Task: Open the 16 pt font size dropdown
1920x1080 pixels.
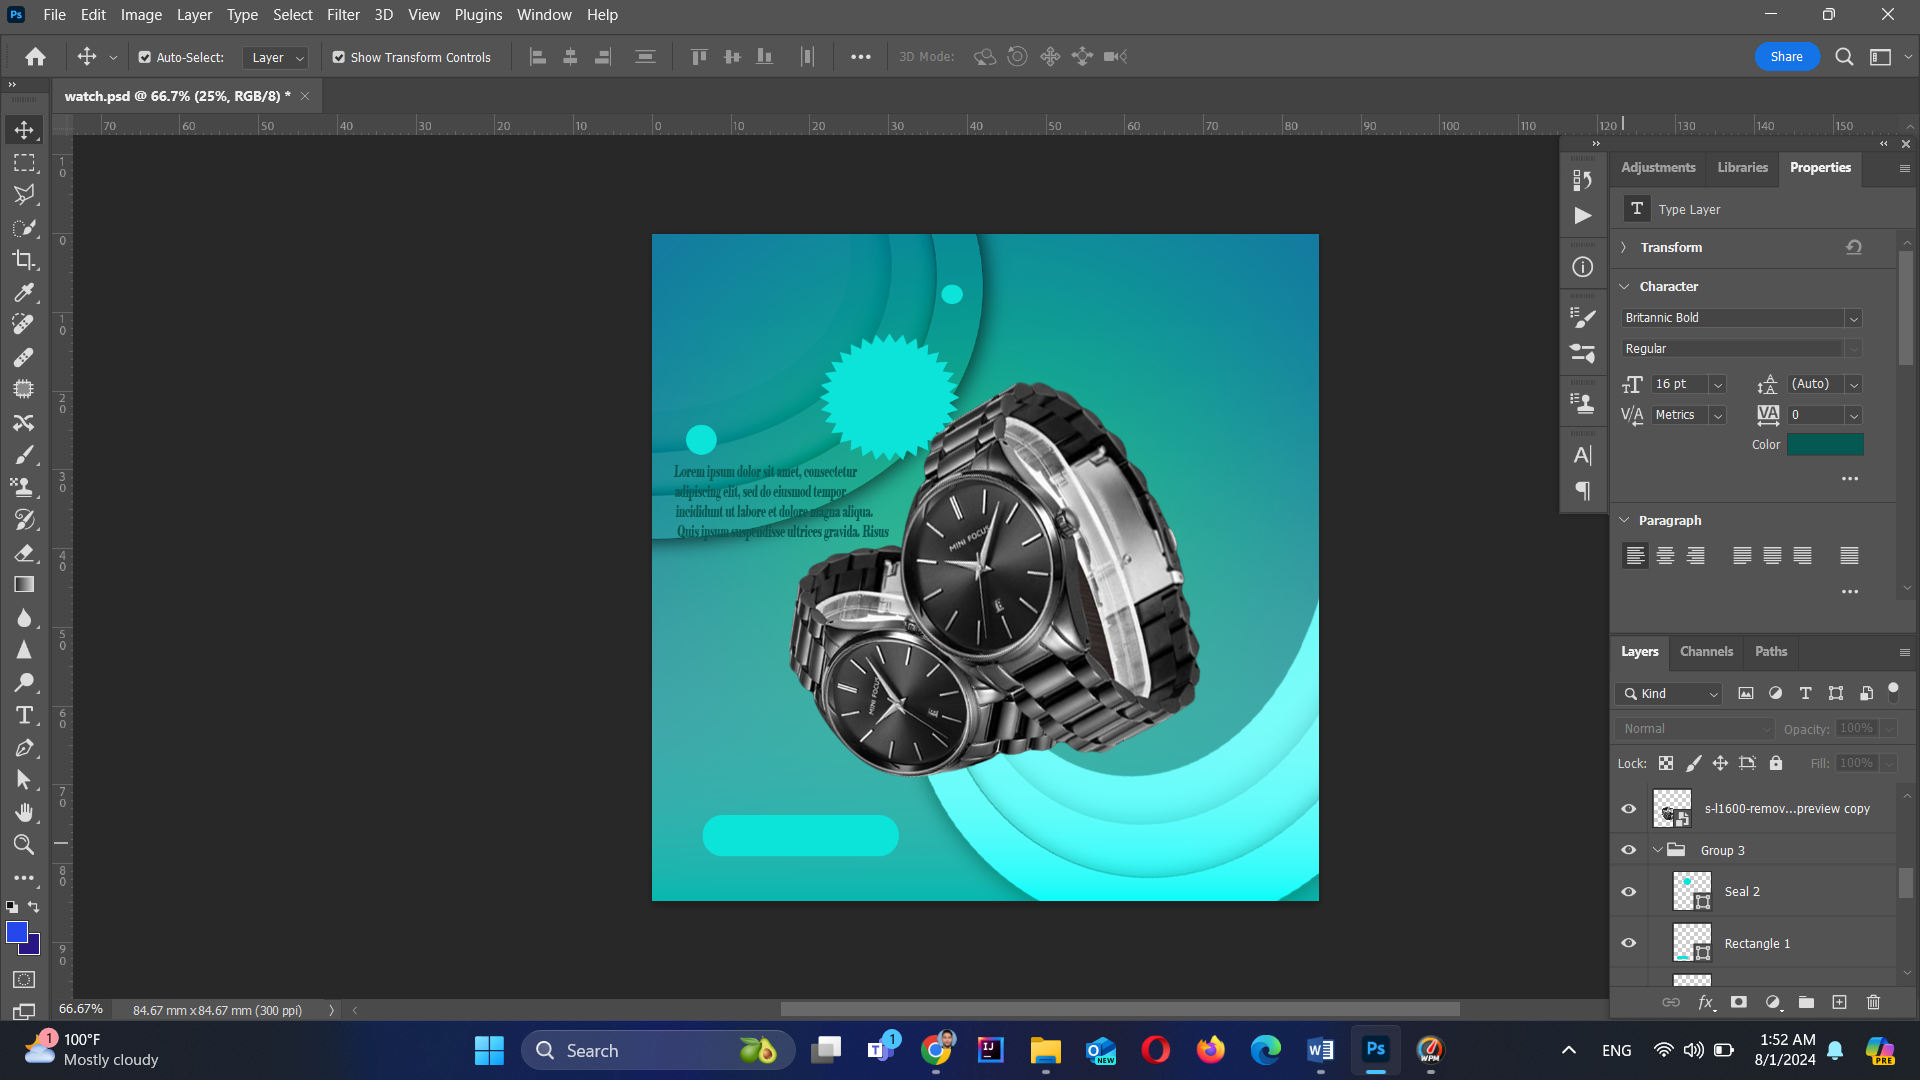Action: point(1717,385)
